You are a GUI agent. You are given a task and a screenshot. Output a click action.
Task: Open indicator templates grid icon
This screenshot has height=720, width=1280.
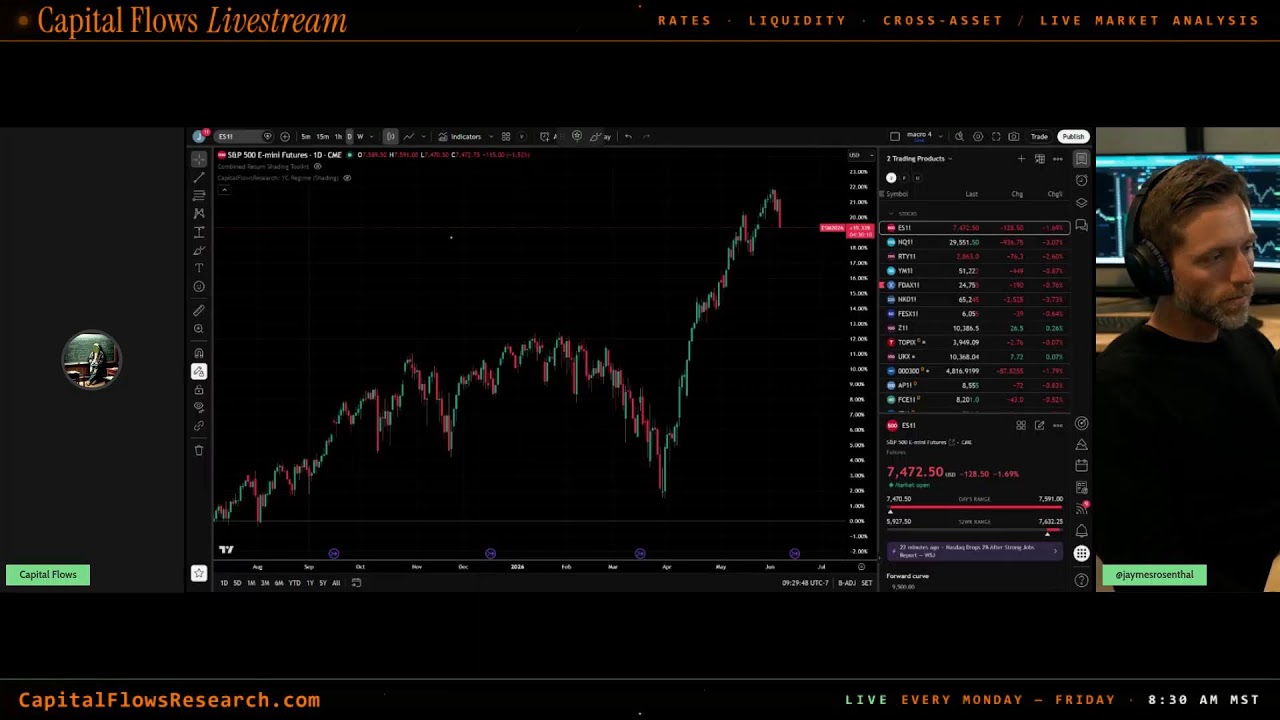click(506, 136)
